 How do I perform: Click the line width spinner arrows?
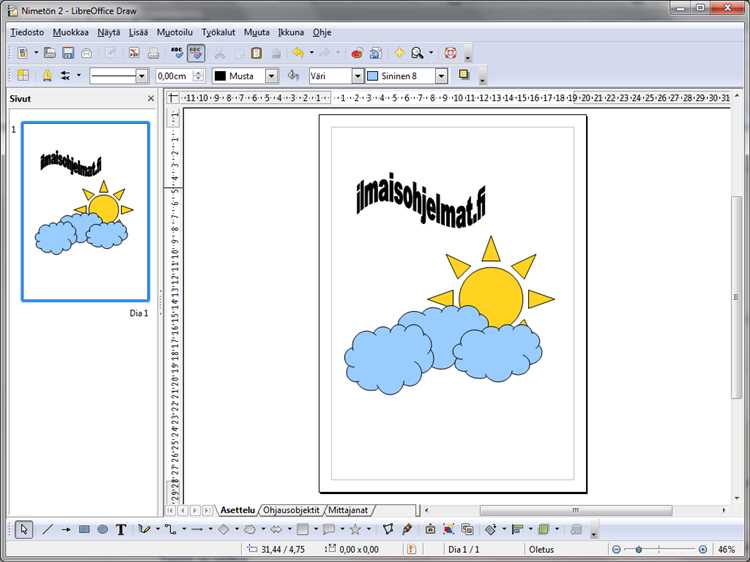point(198,76)
